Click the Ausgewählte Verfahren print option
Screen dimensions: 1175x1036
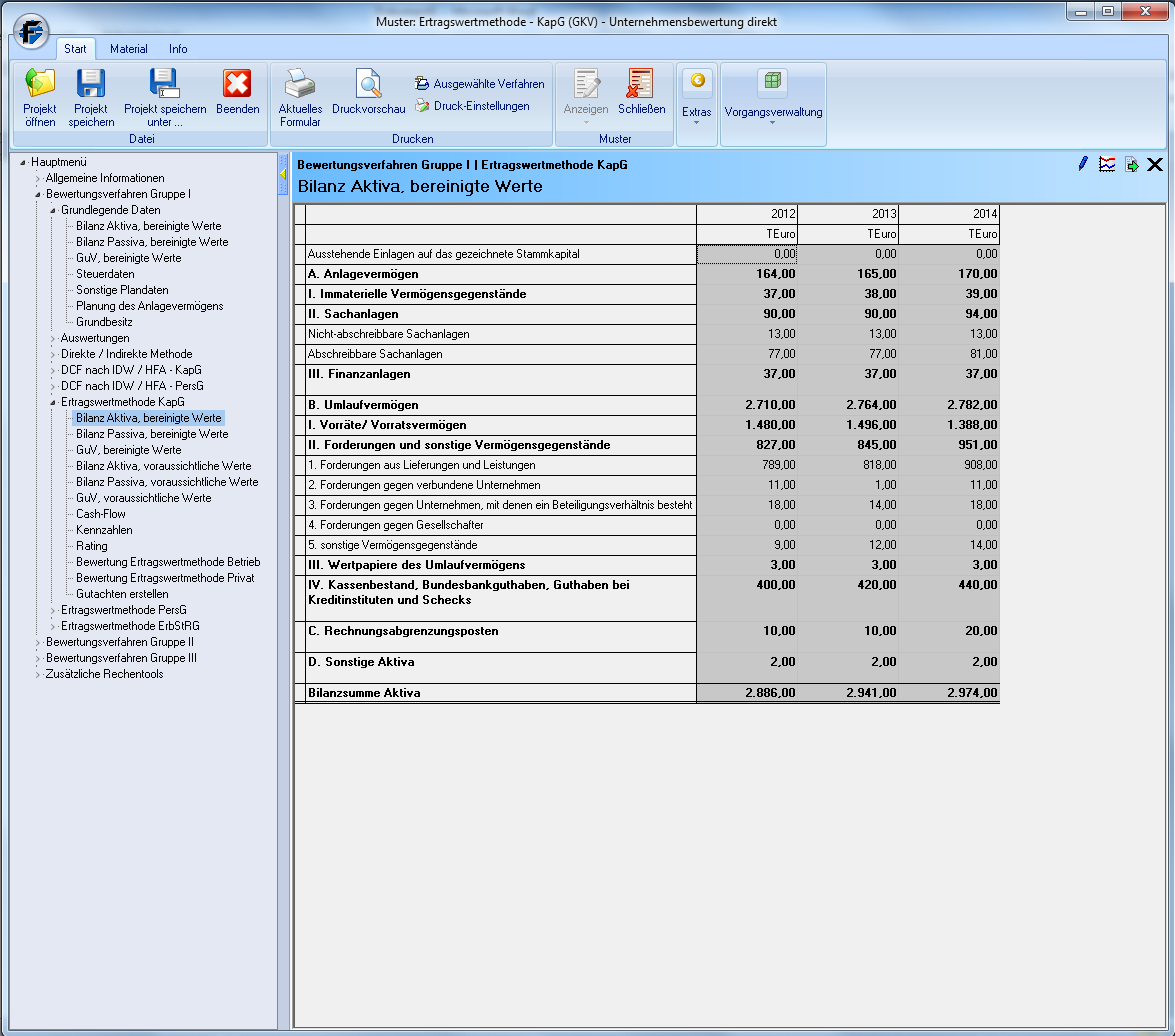click(480, 84)
